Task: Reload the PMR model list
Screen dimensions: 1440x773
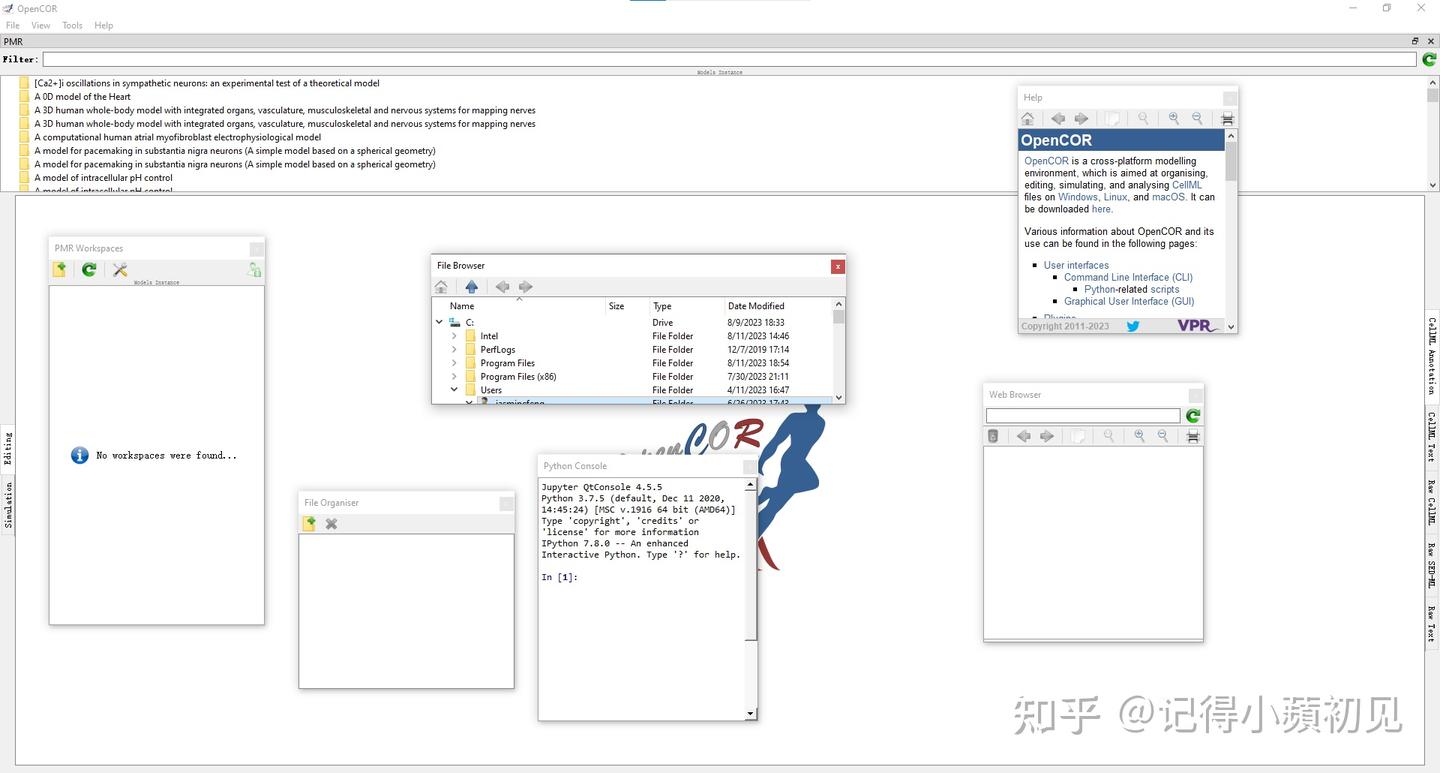Action: tap(1429, 60)
